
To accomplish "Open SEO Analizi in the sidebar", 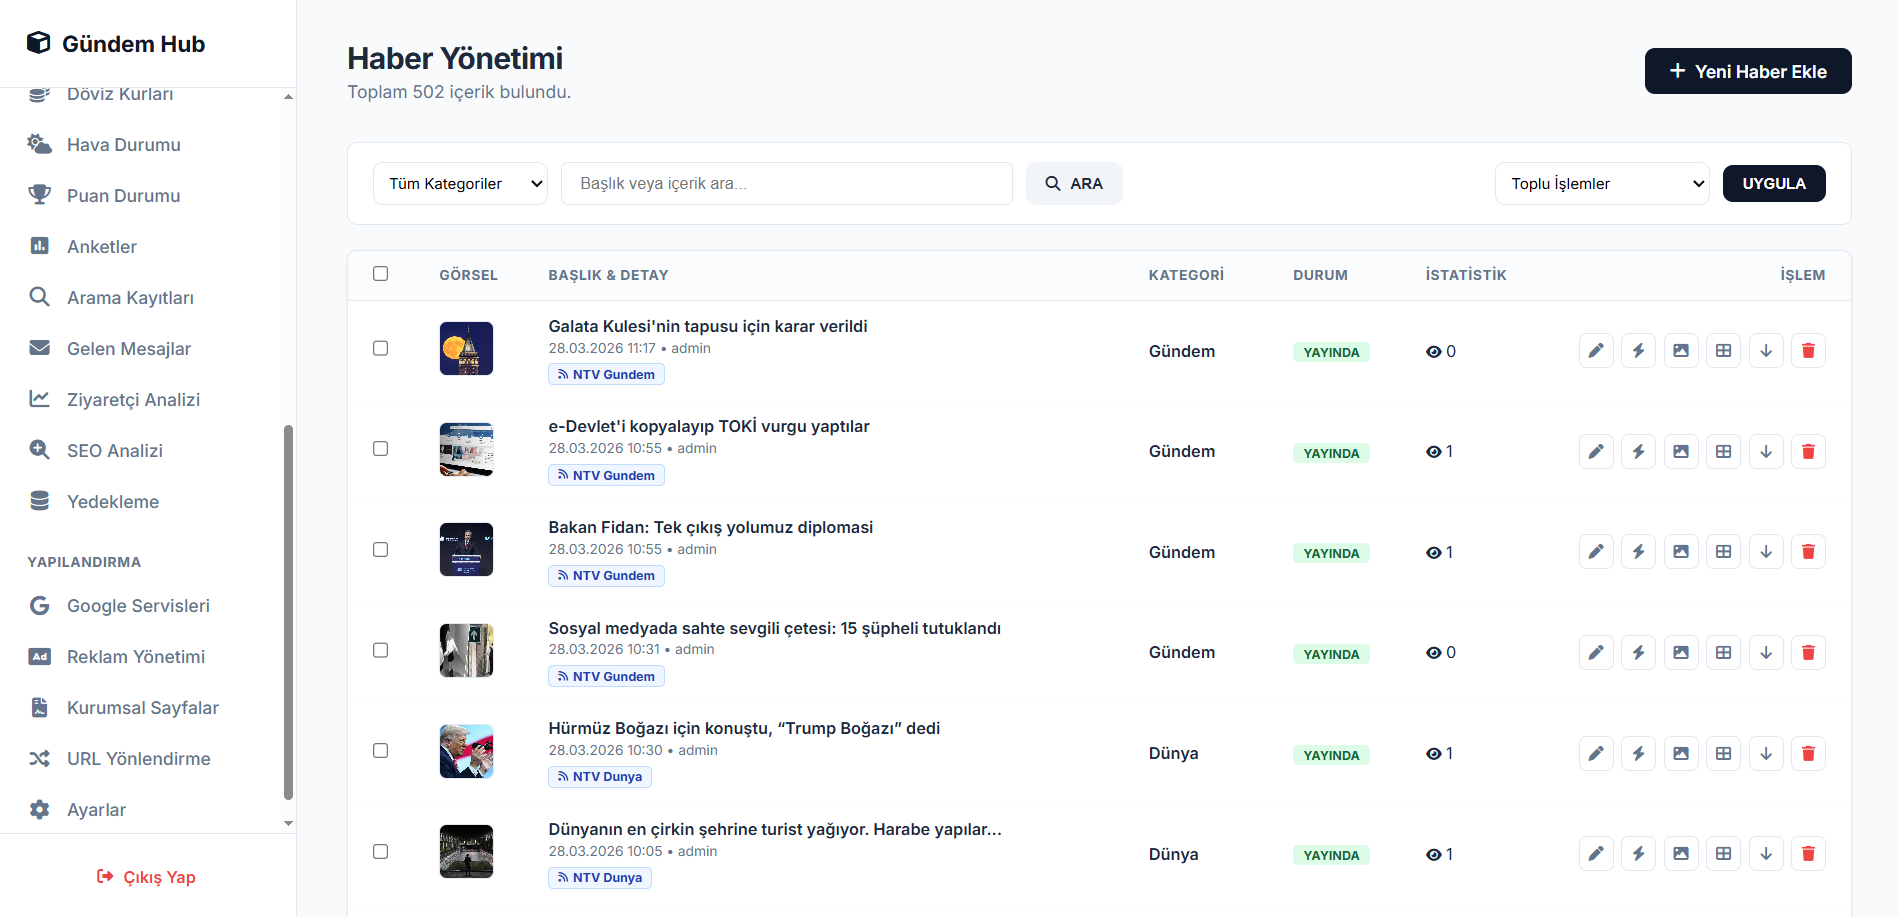I will tap(114, 451).
